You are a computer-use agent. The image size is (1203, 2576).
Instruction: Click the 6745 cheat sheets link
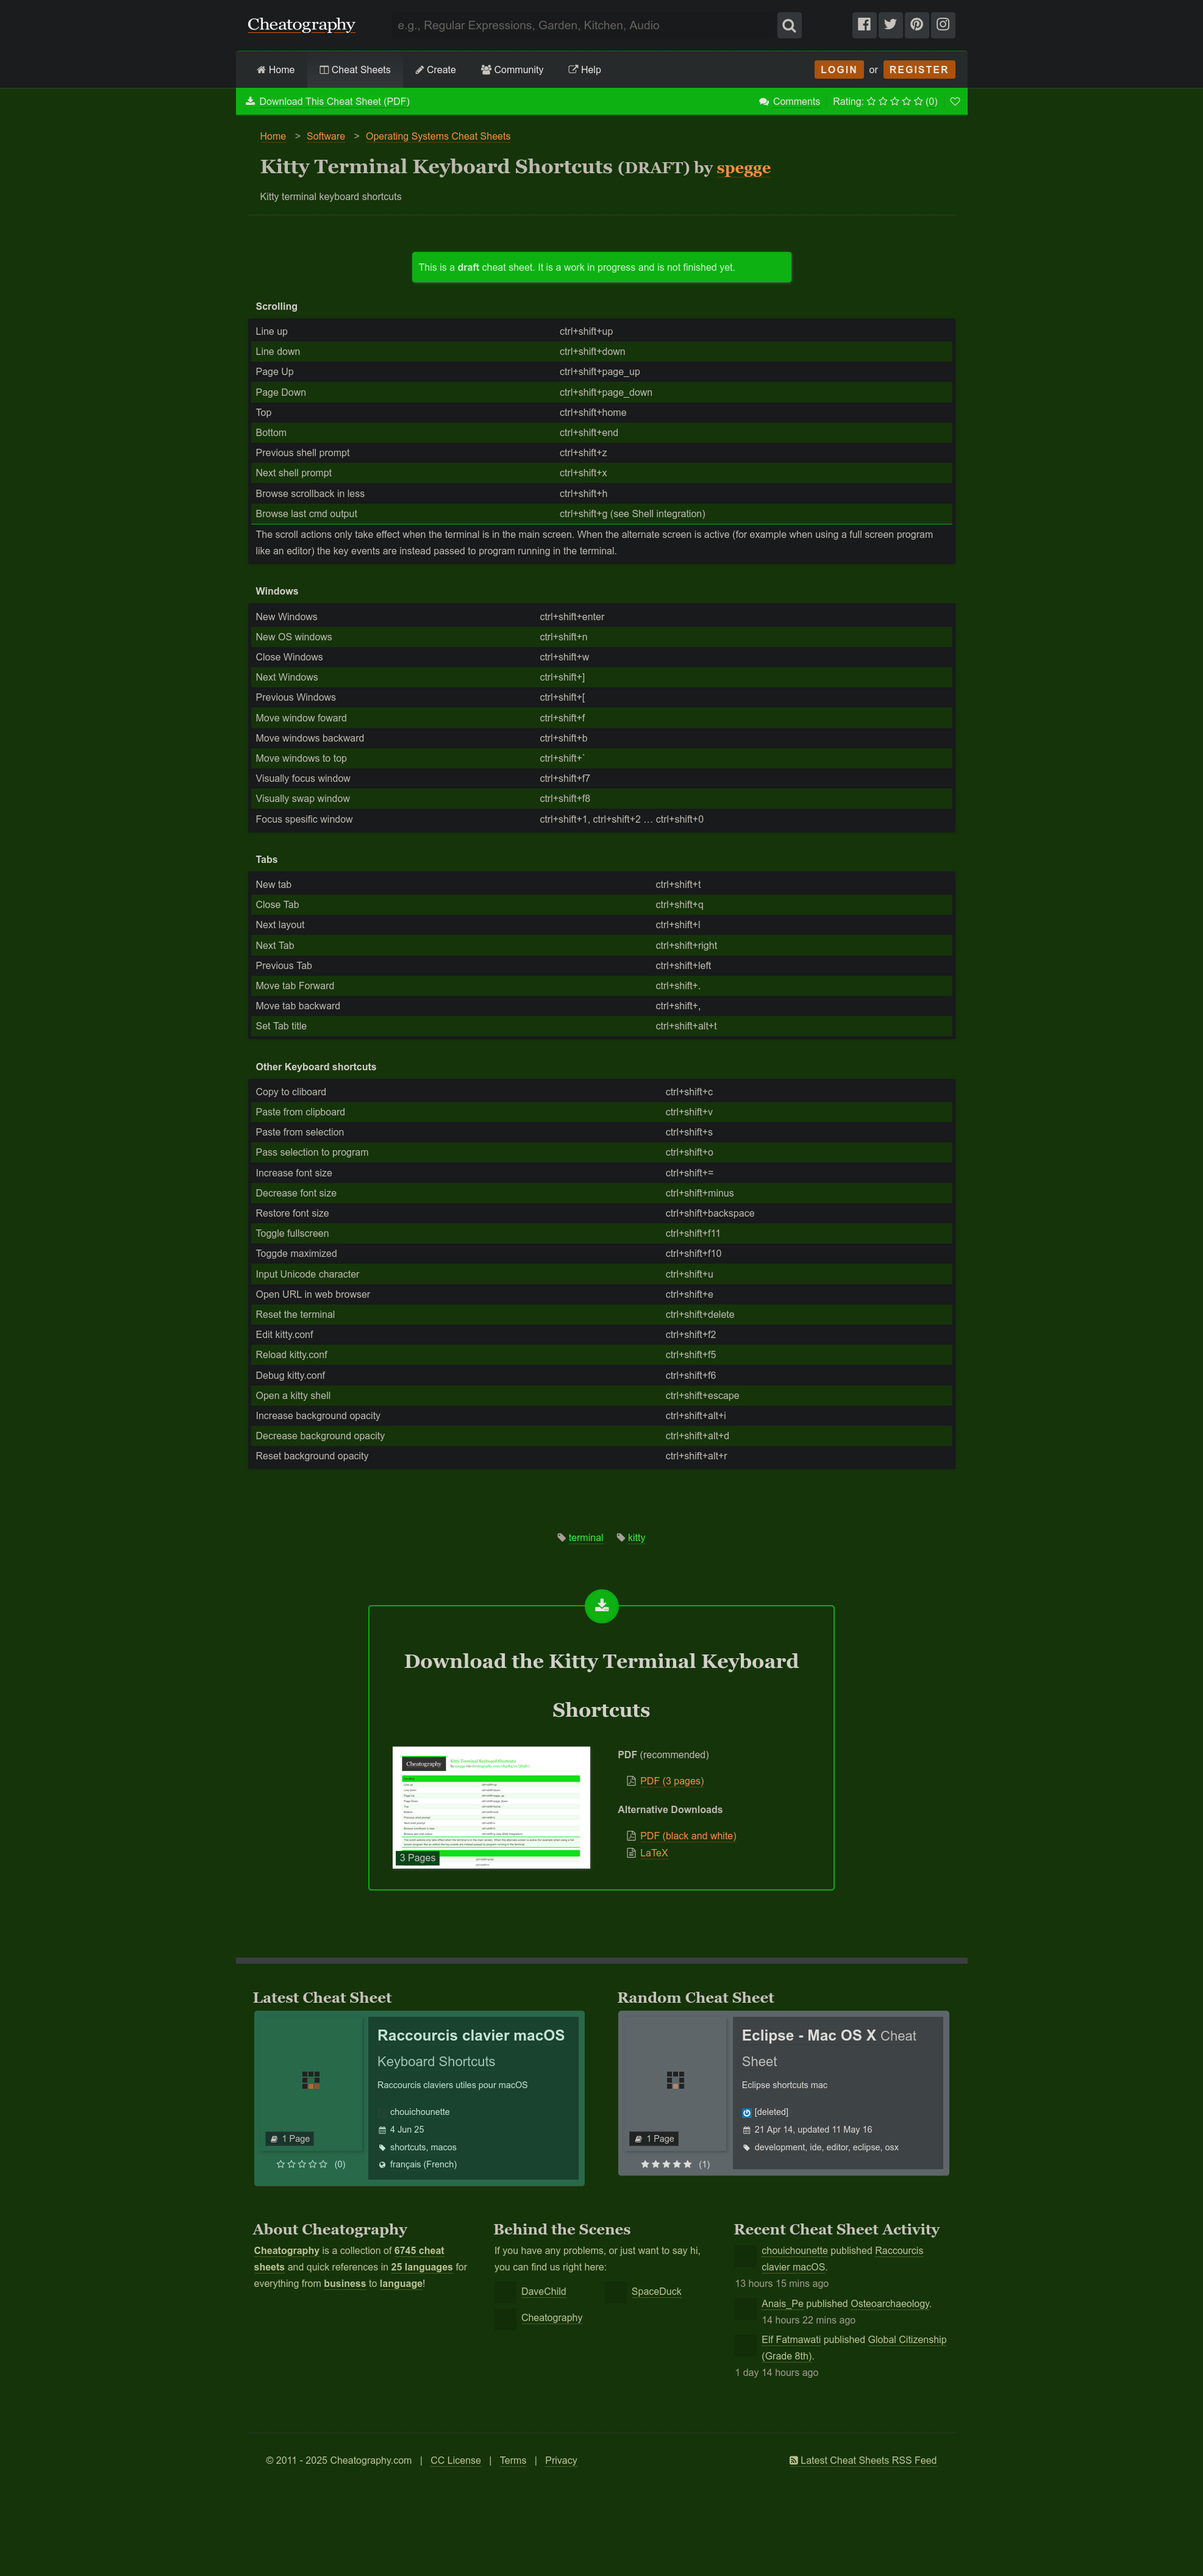(419, 2250)
